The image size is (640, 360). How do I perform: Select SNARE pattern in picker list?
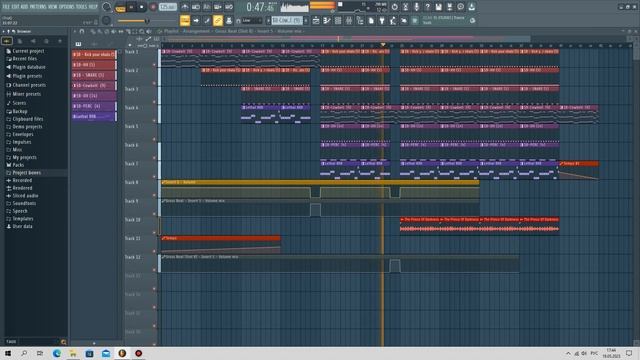(x=94, y=75)
